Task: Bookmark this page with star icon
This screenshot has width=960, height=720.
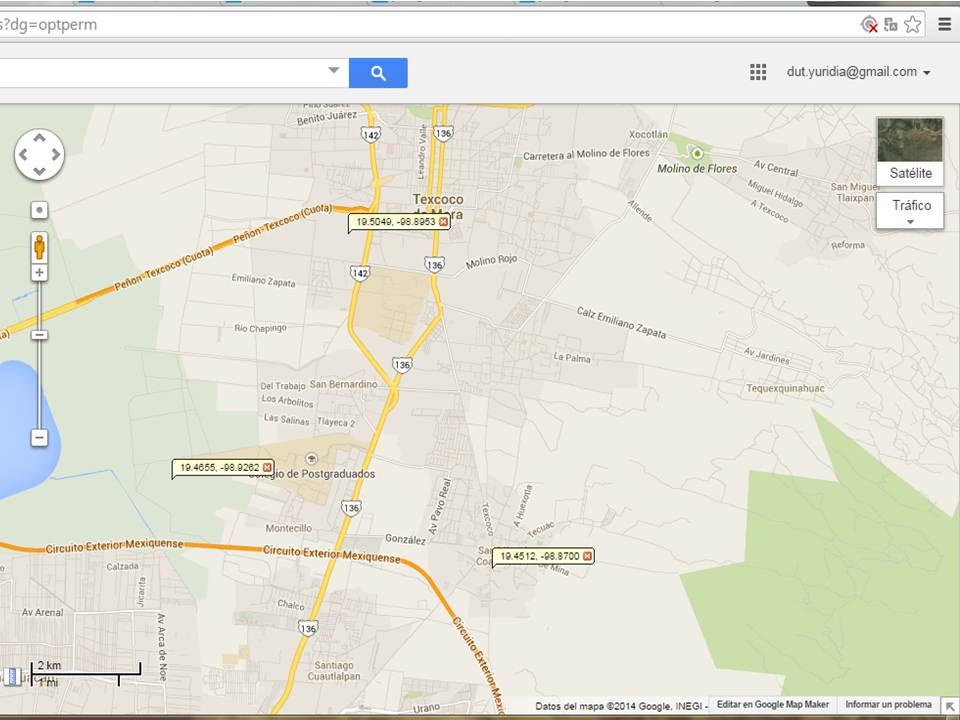Action: pos(912,25)
